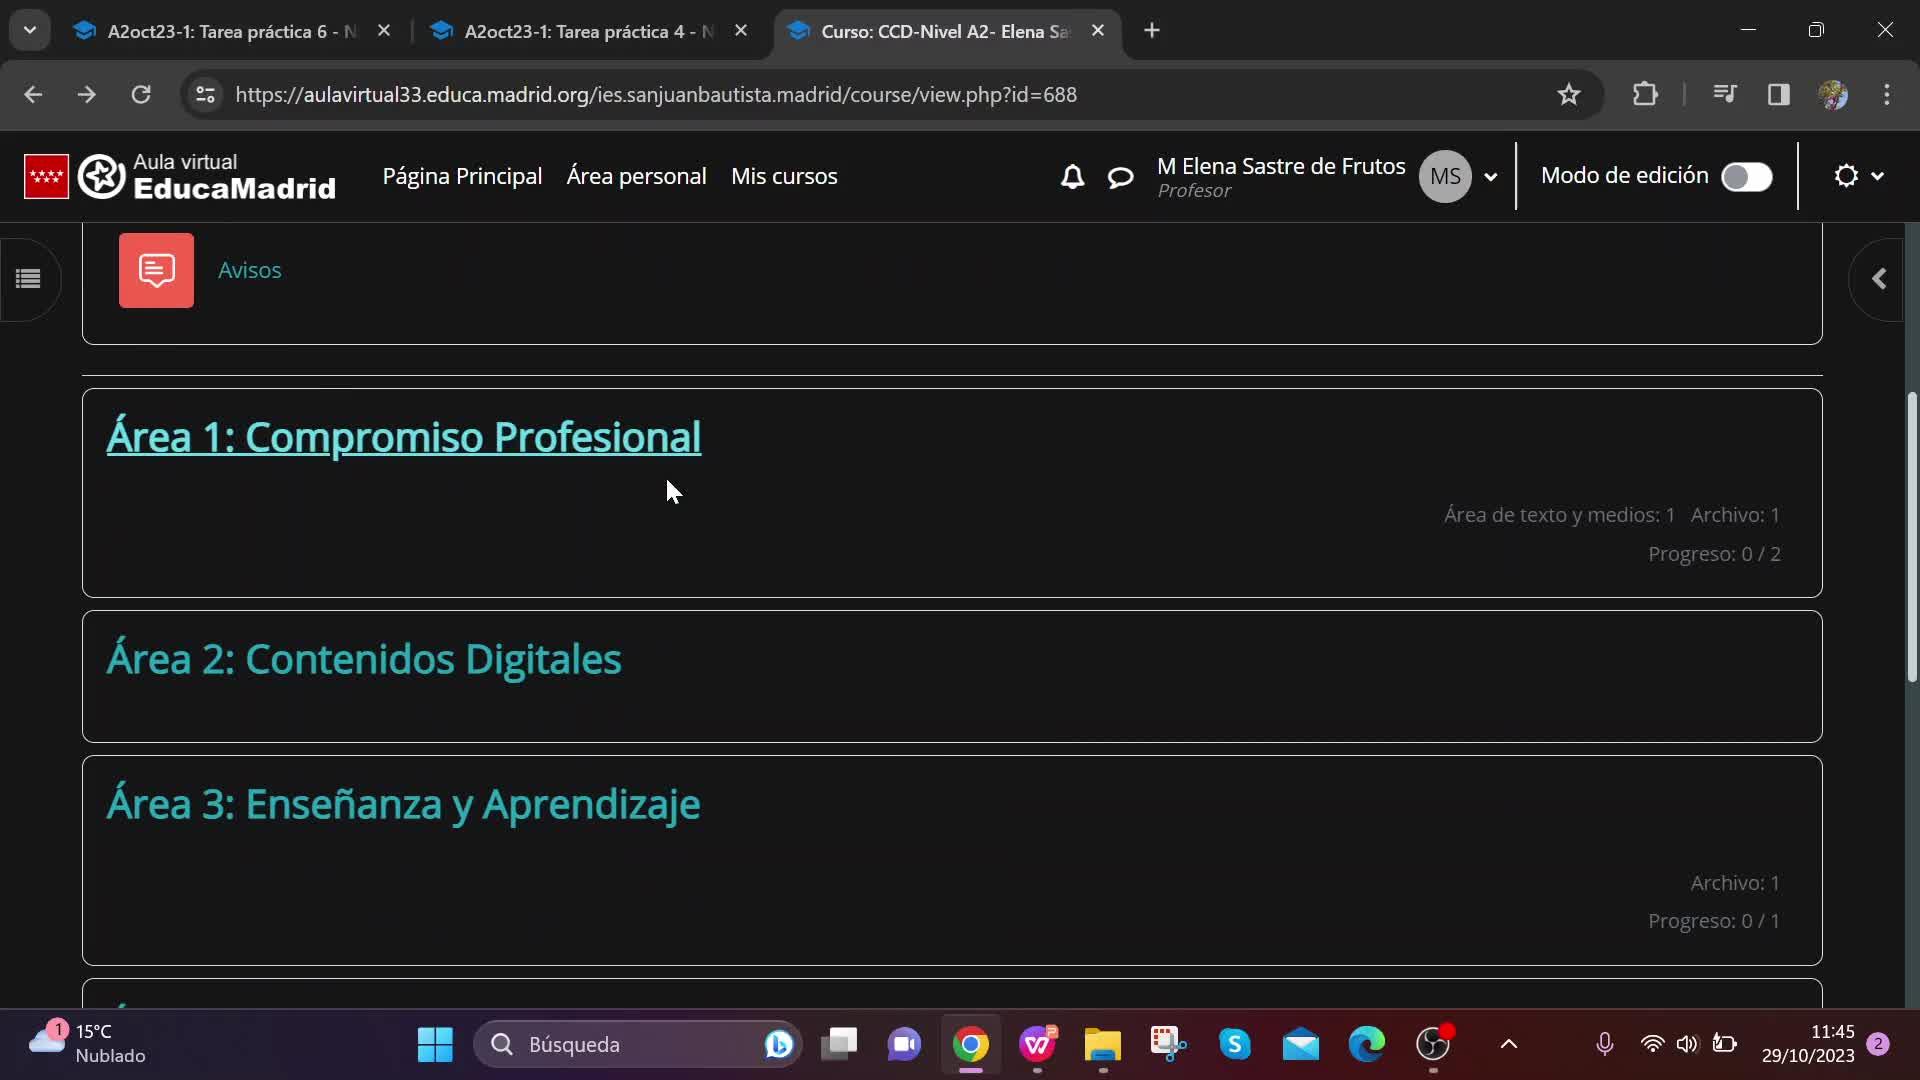Open browser side panel icon
The width and height of the screenshot is (1920, 1080).
click(x=1778, y=94)
